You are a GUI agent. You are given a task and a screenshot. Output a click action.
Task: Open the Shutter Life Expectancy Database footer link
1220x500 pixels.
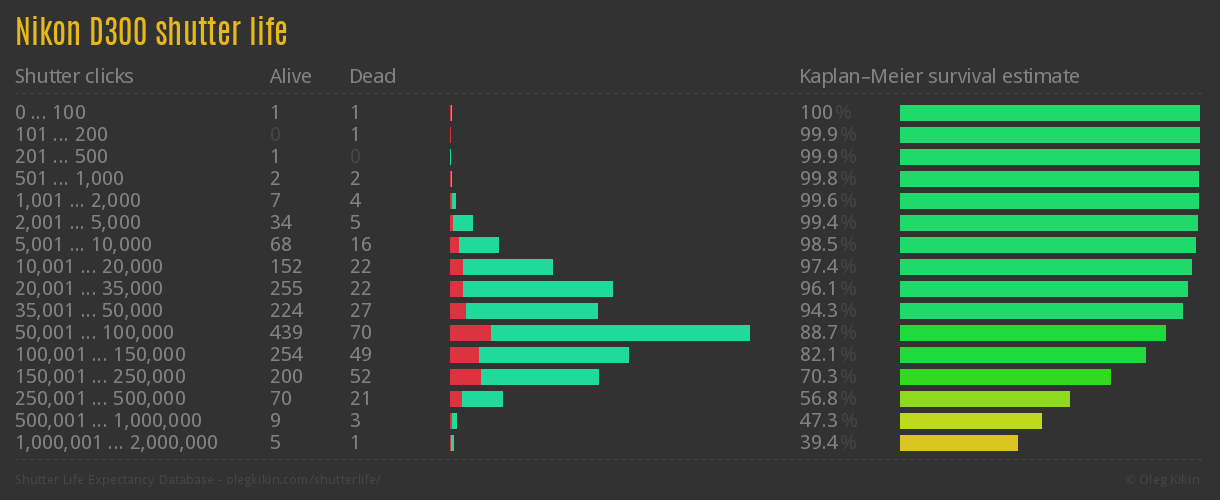(198, 480)
